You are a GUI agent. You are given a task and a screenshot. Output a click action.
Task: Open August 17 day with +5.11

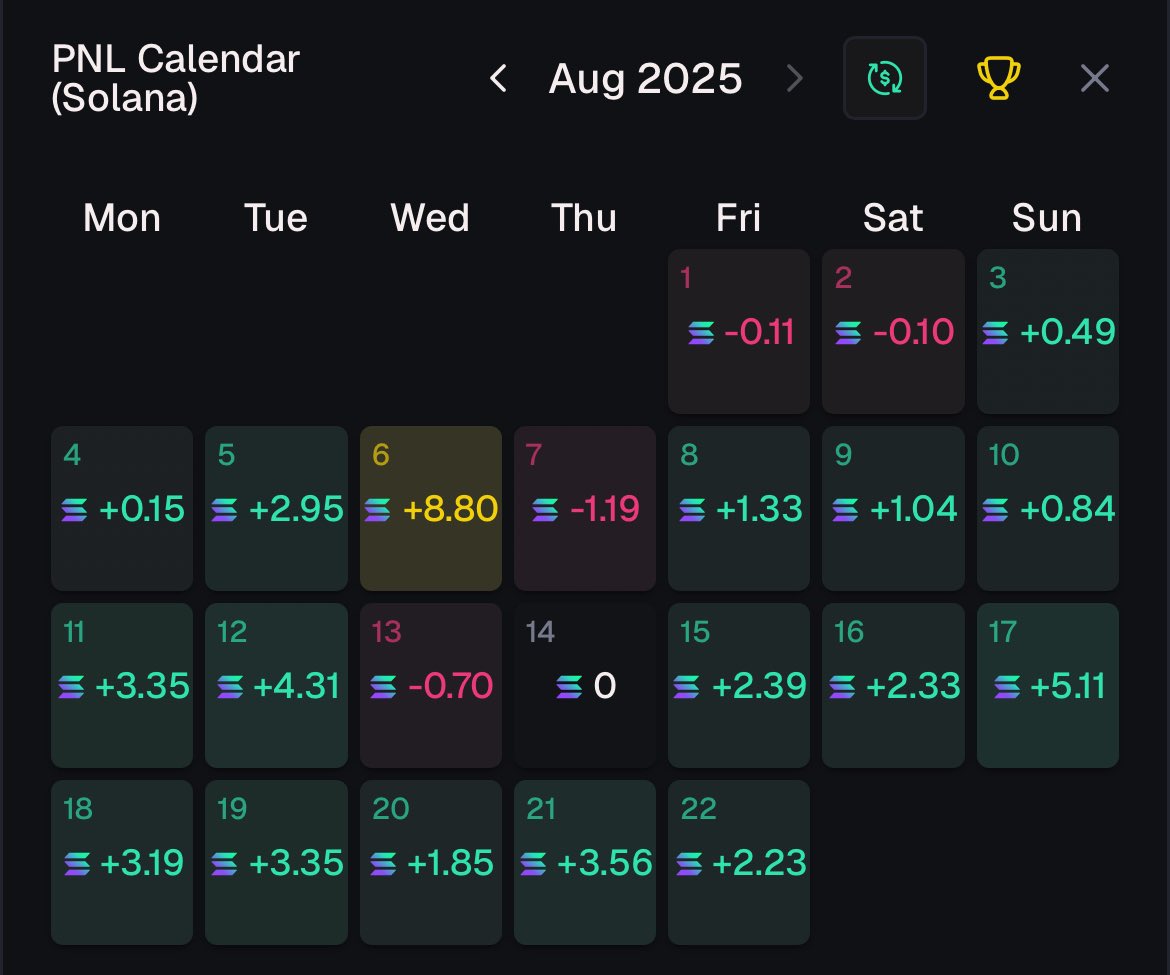click(1048, 686)
